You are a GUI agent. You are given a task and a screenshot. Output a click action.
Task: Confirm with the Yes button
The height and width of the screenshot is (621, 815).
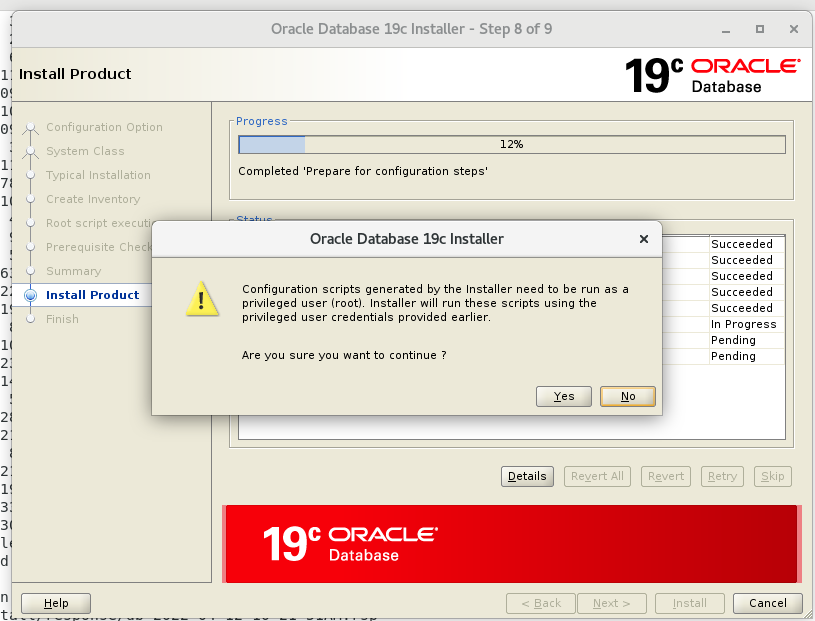563,397
